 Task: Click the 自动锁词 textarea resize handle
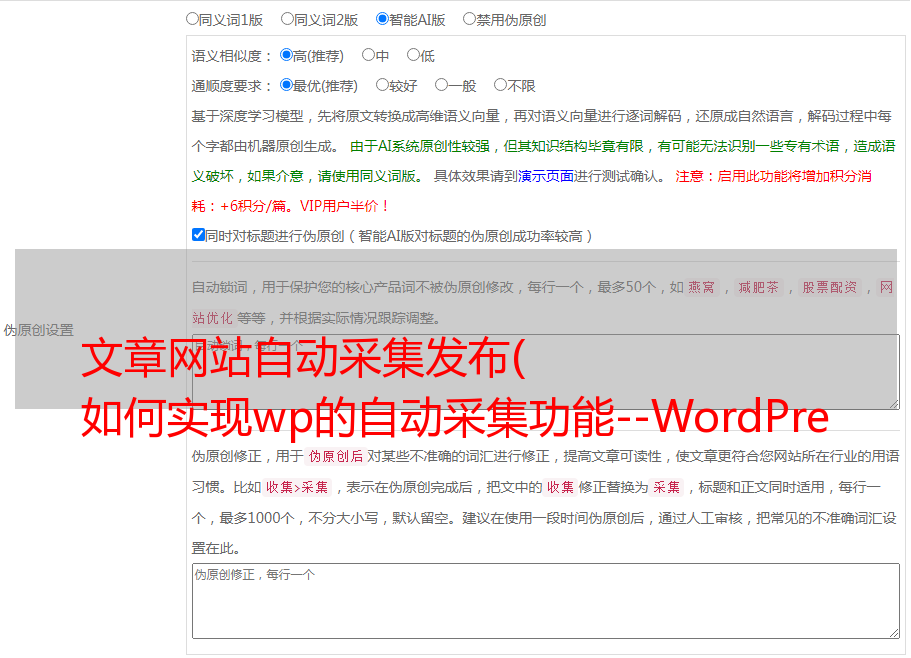(893, 403)
